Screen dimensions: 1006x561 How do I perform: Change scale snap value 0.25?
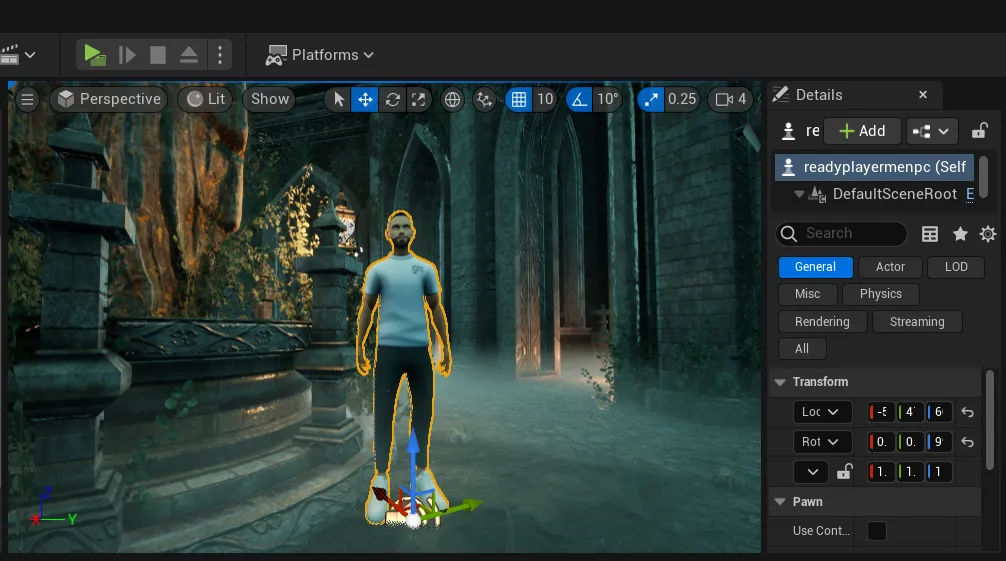click(681, 99)
